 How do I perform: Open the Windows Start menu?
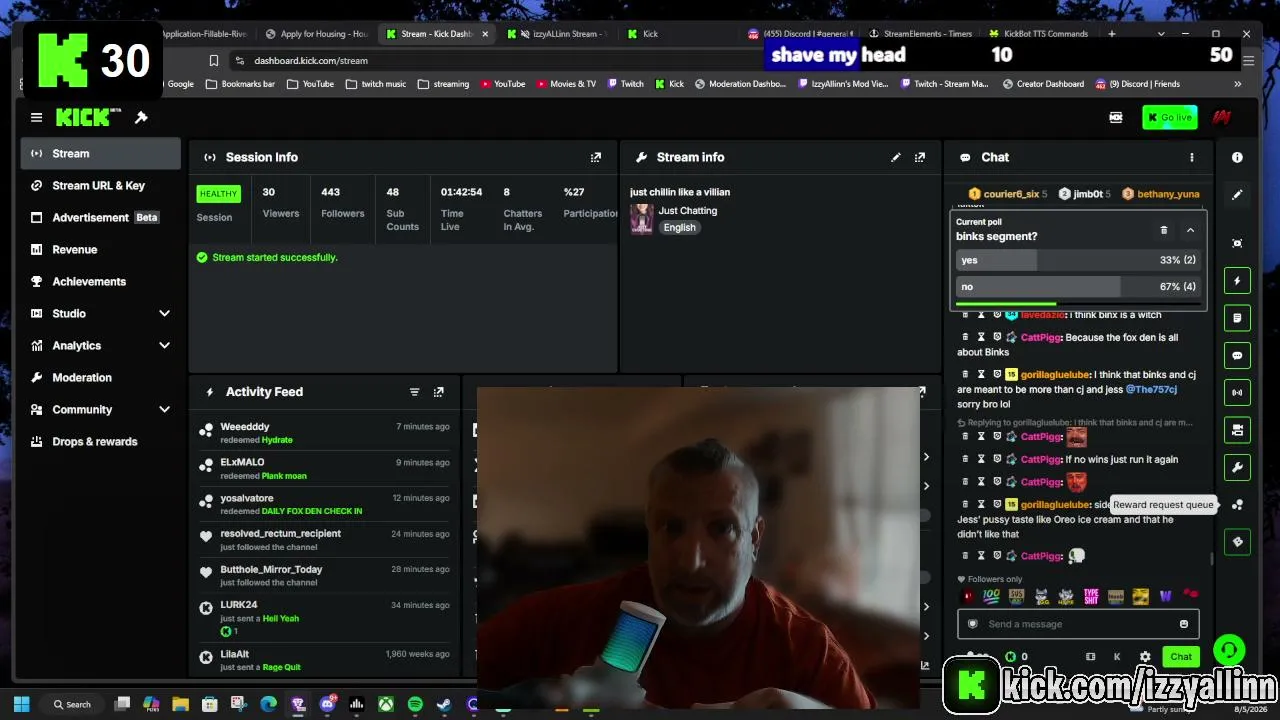click(21, 704)
